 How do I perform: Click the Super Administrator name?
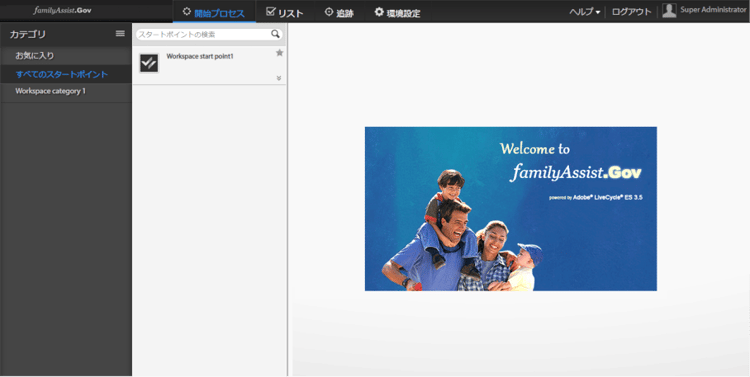click(x=713, y=10)
